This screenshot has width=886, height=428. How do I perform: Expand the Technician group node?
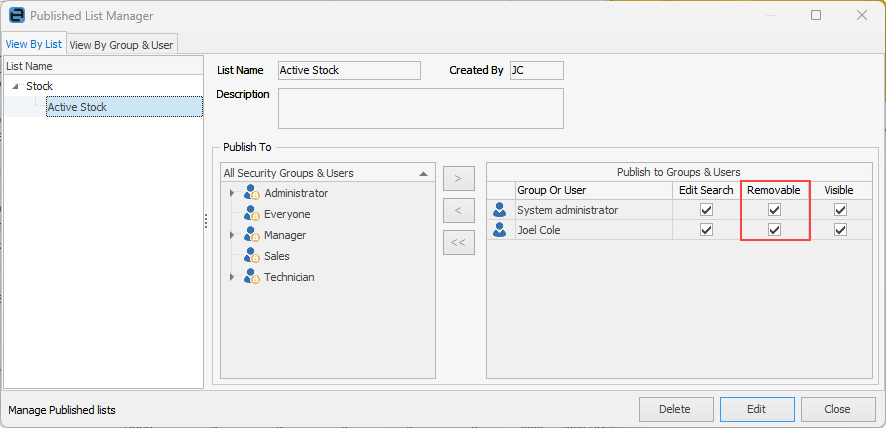(x=232, y=277)
